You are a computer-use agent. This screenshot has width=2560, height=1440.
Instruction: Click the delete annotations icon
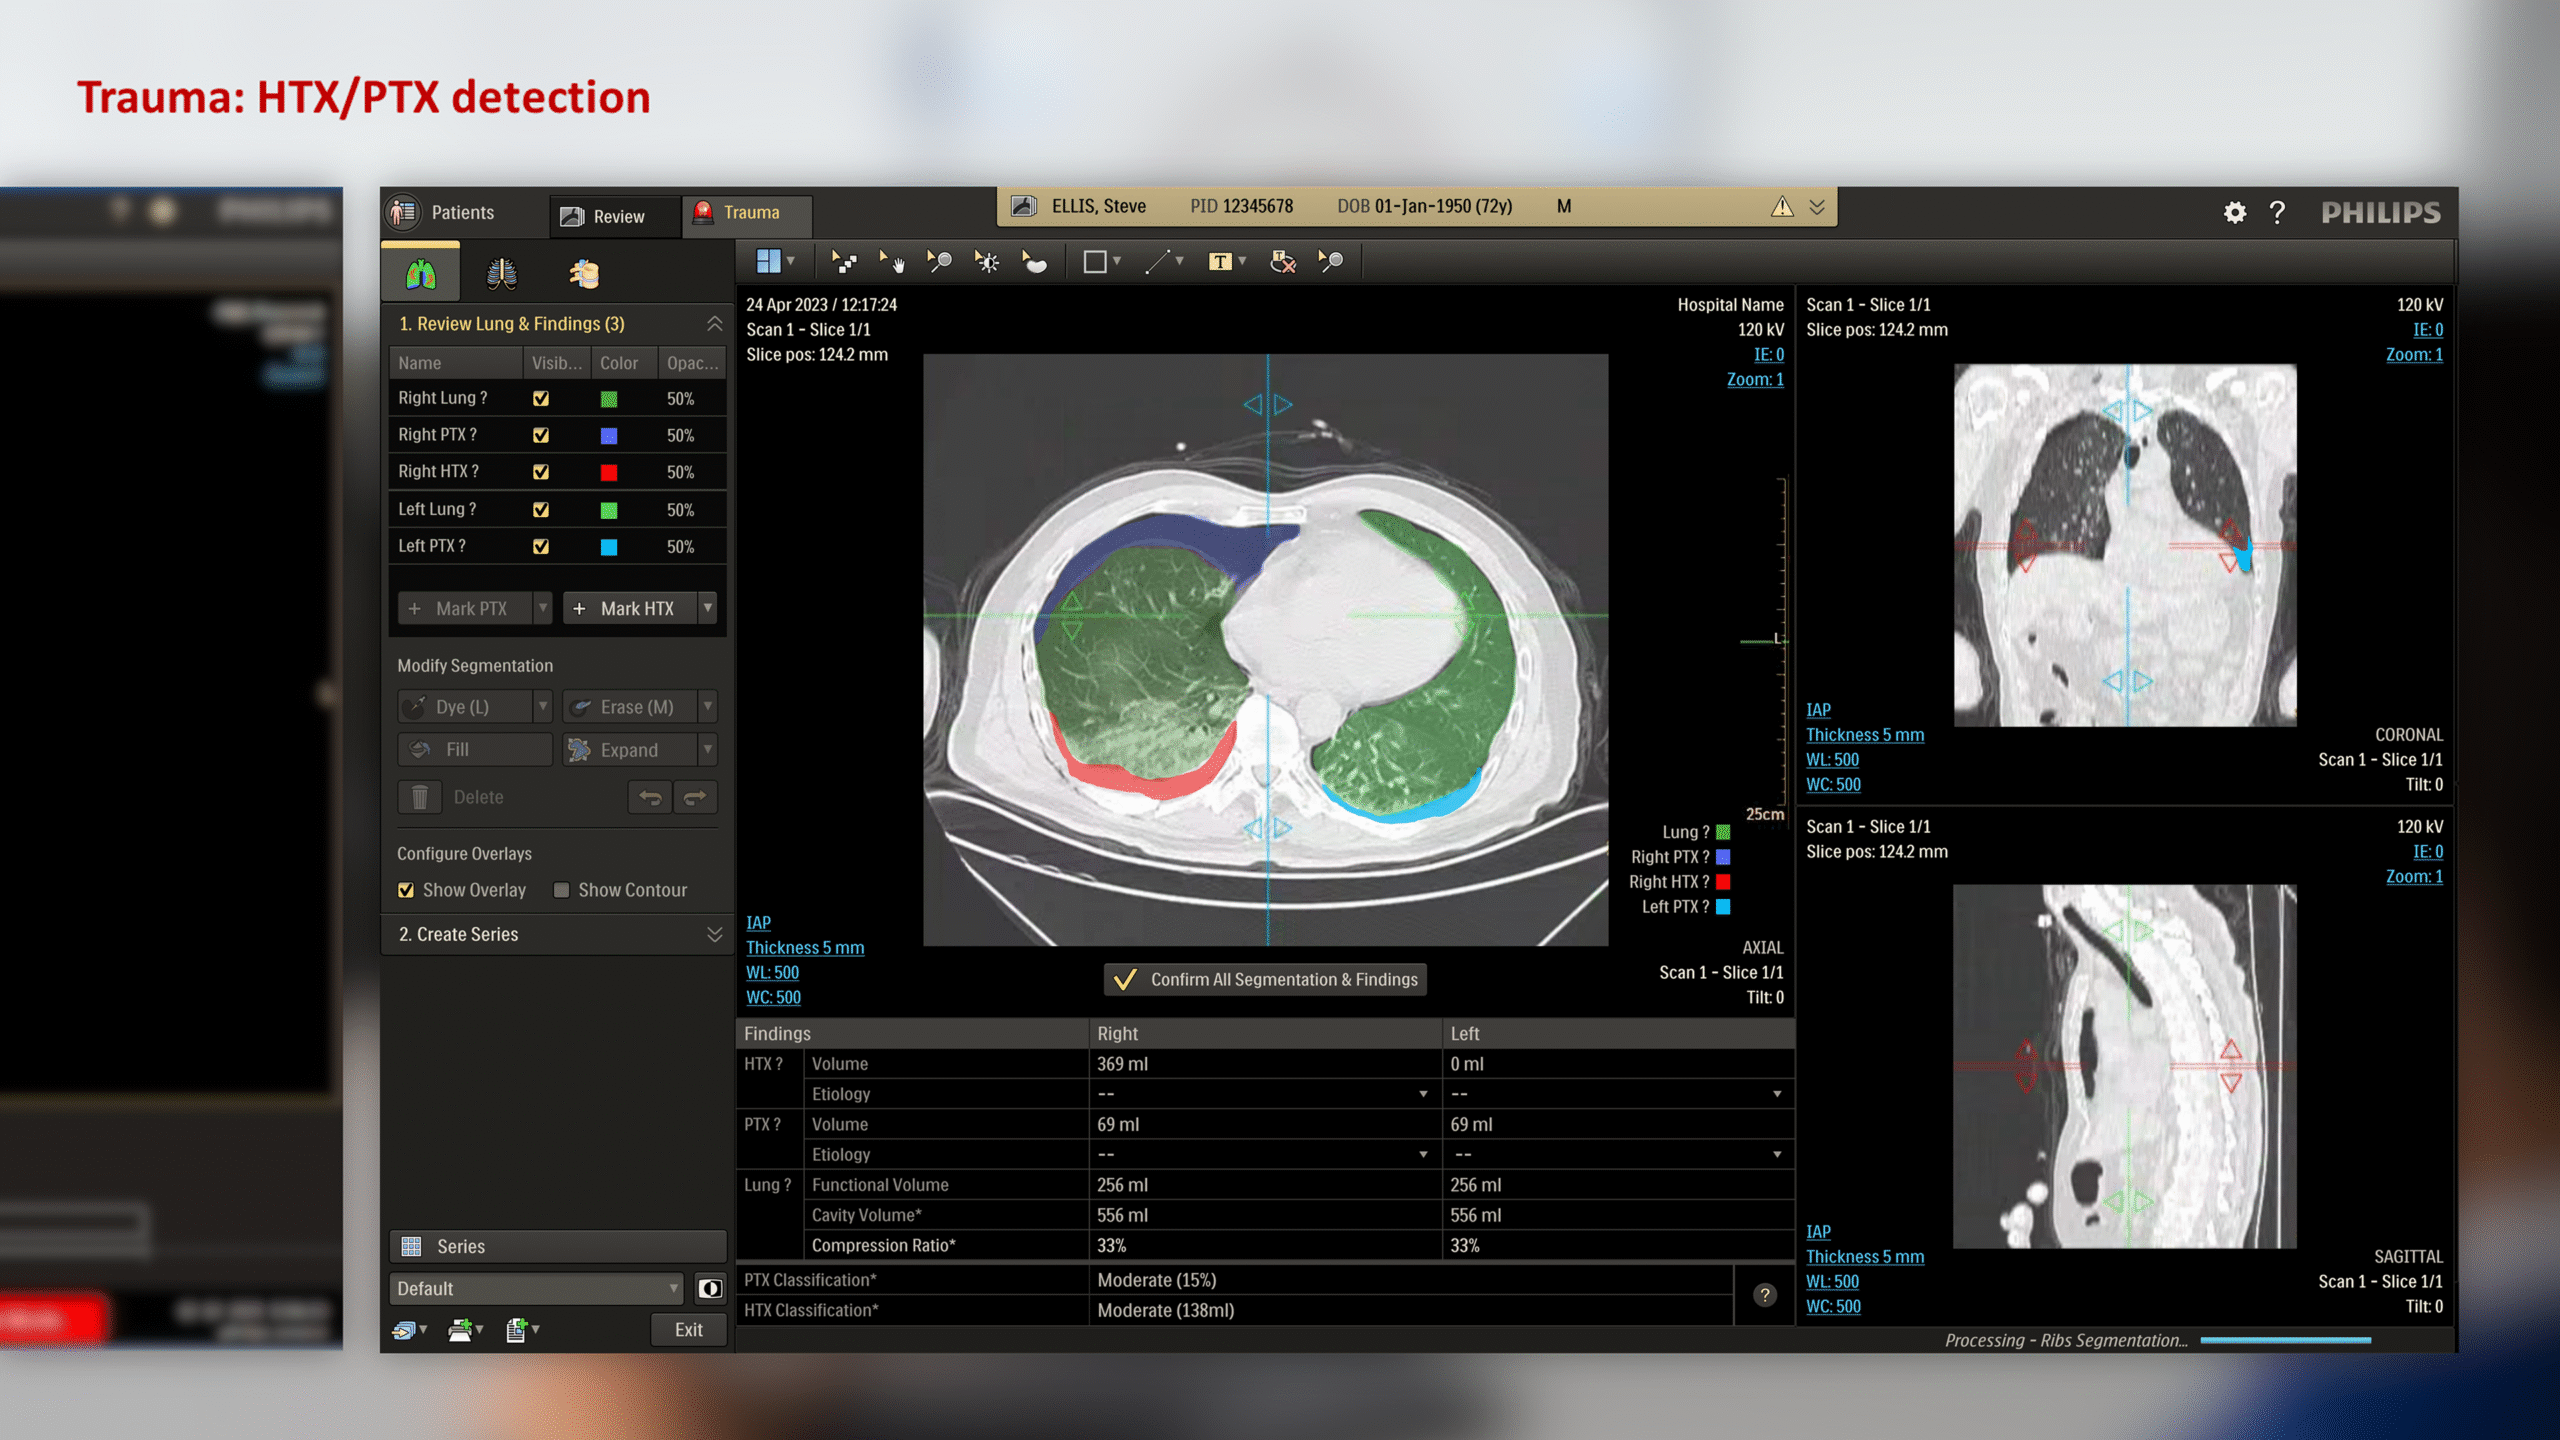coord(1282,262)
